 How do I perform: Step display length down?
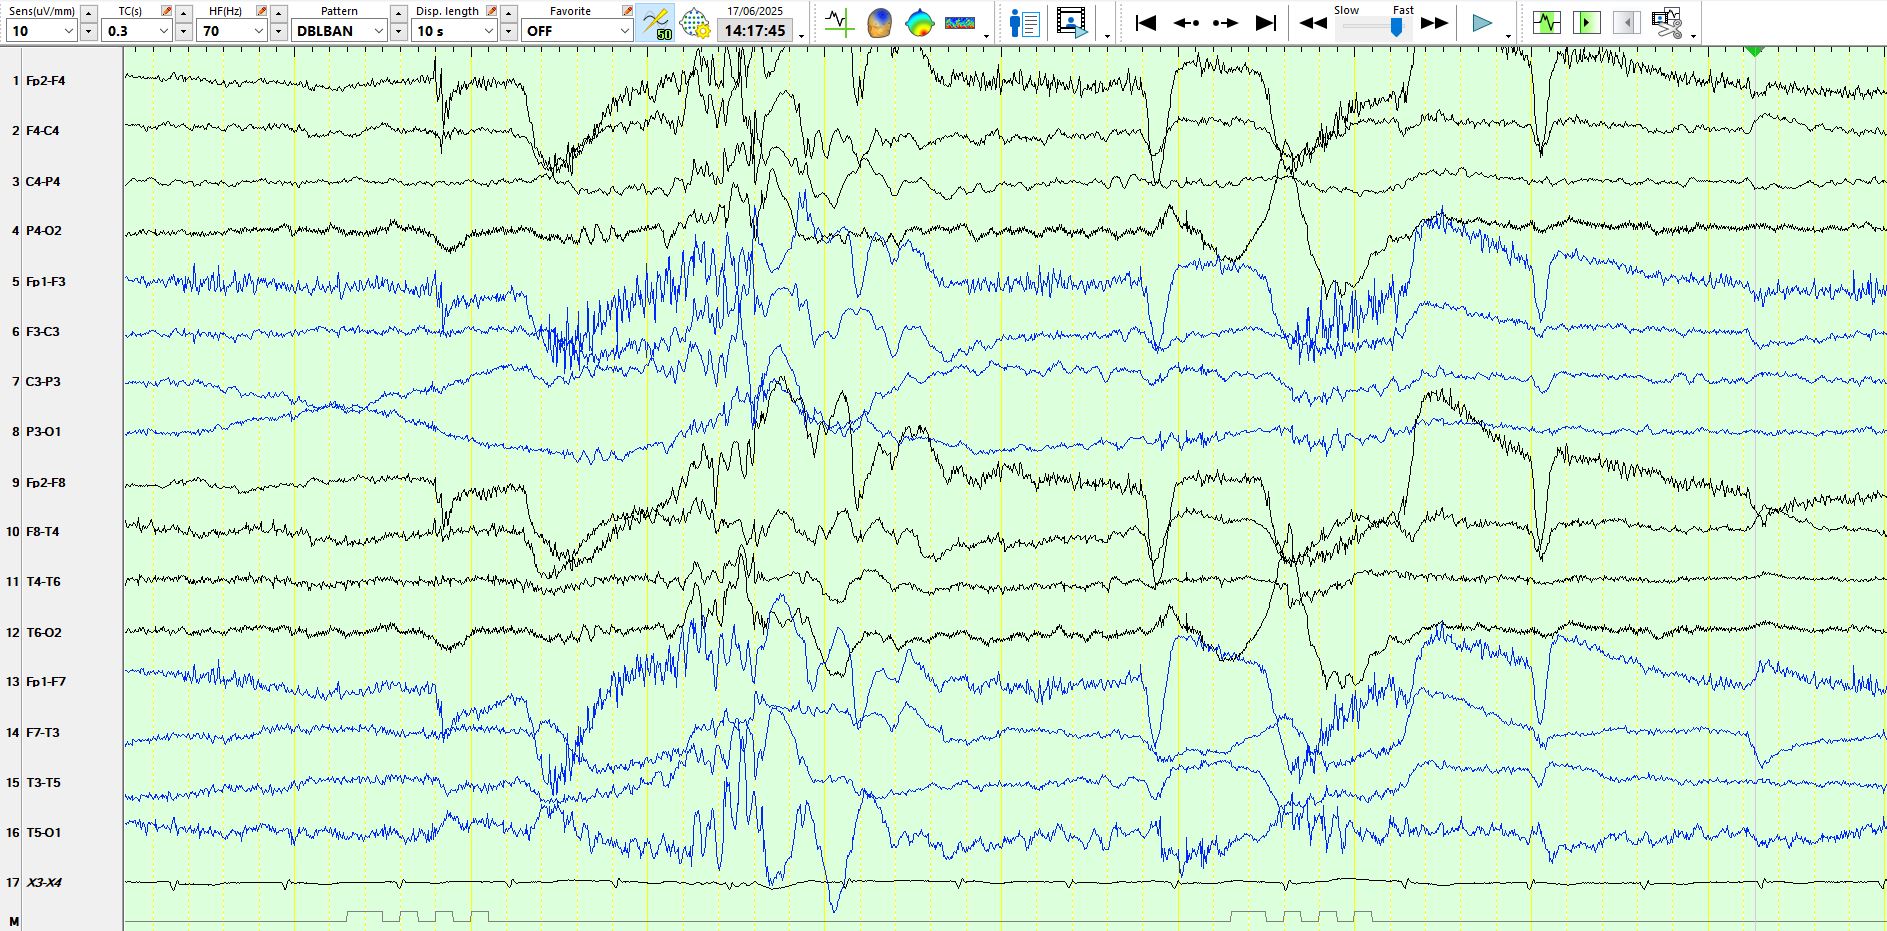click(x=508, y=31)
